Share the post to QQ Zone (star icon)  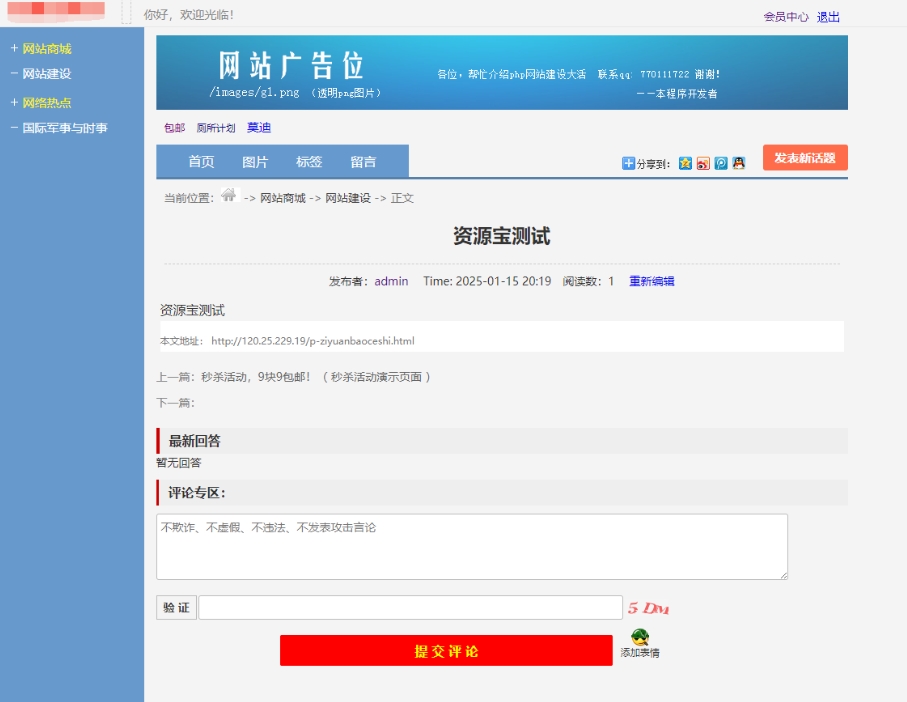click(x=685, y=163)
